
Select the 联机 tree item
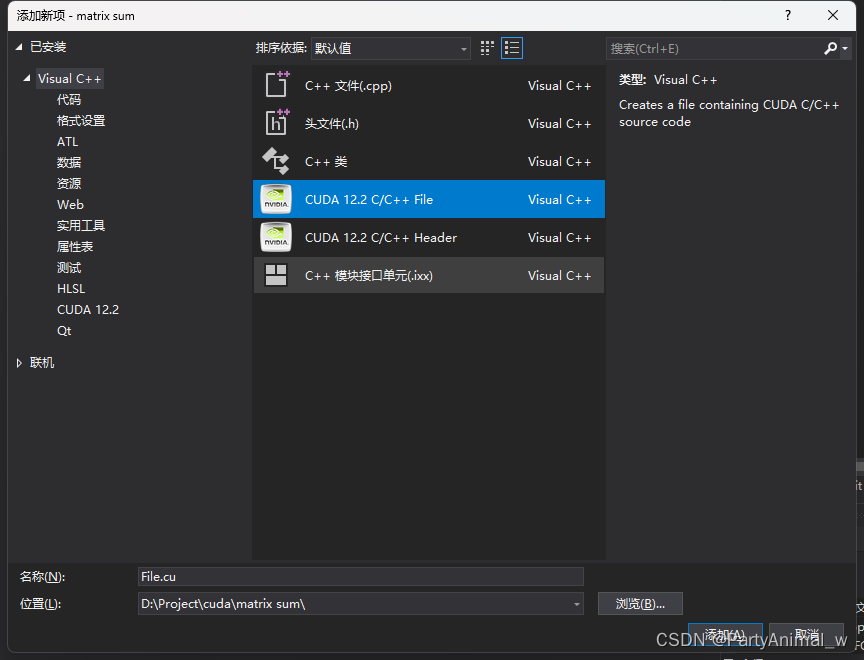(x=42, y=363)
